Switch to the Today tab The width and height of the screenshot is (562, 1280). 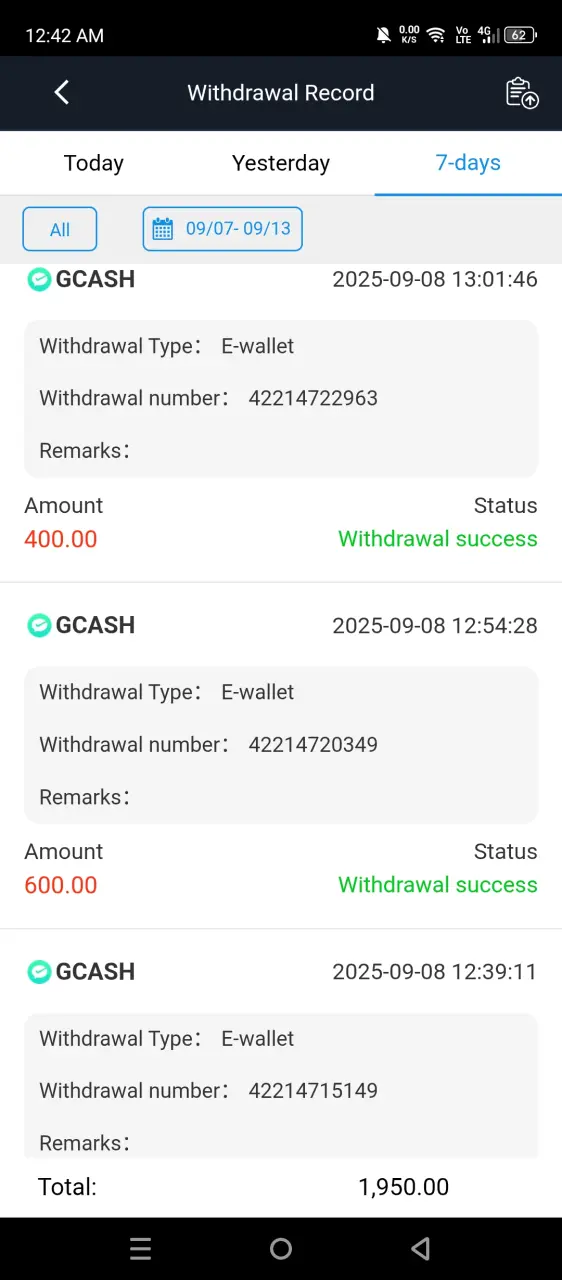94,163
